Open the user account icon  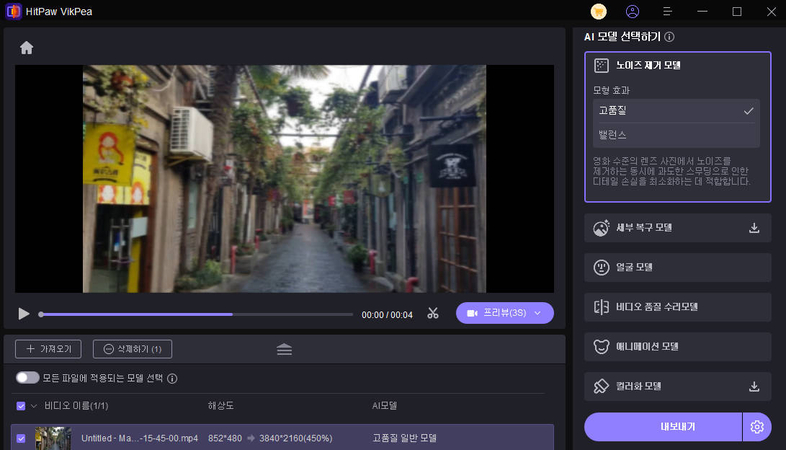click(632, 12)
